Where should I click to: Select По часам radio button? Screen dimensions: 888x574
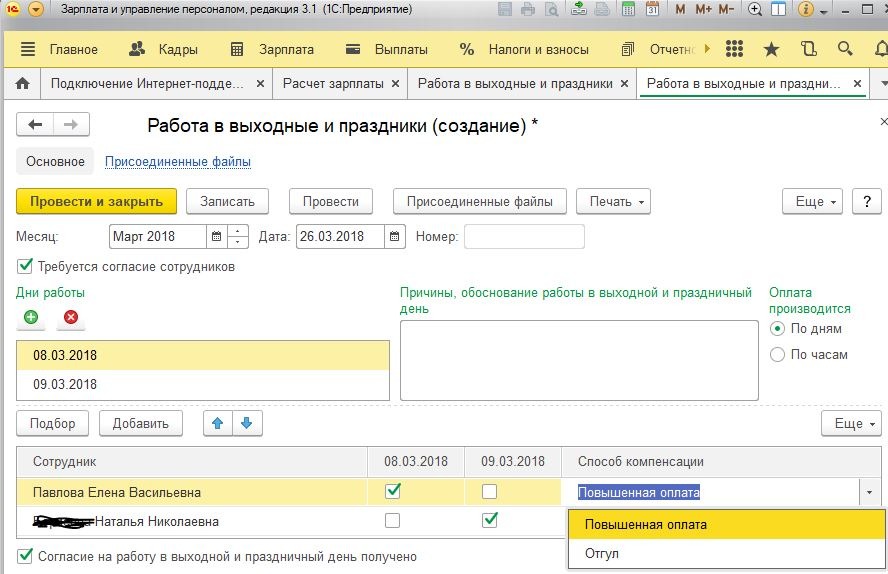tap(777, 354)
